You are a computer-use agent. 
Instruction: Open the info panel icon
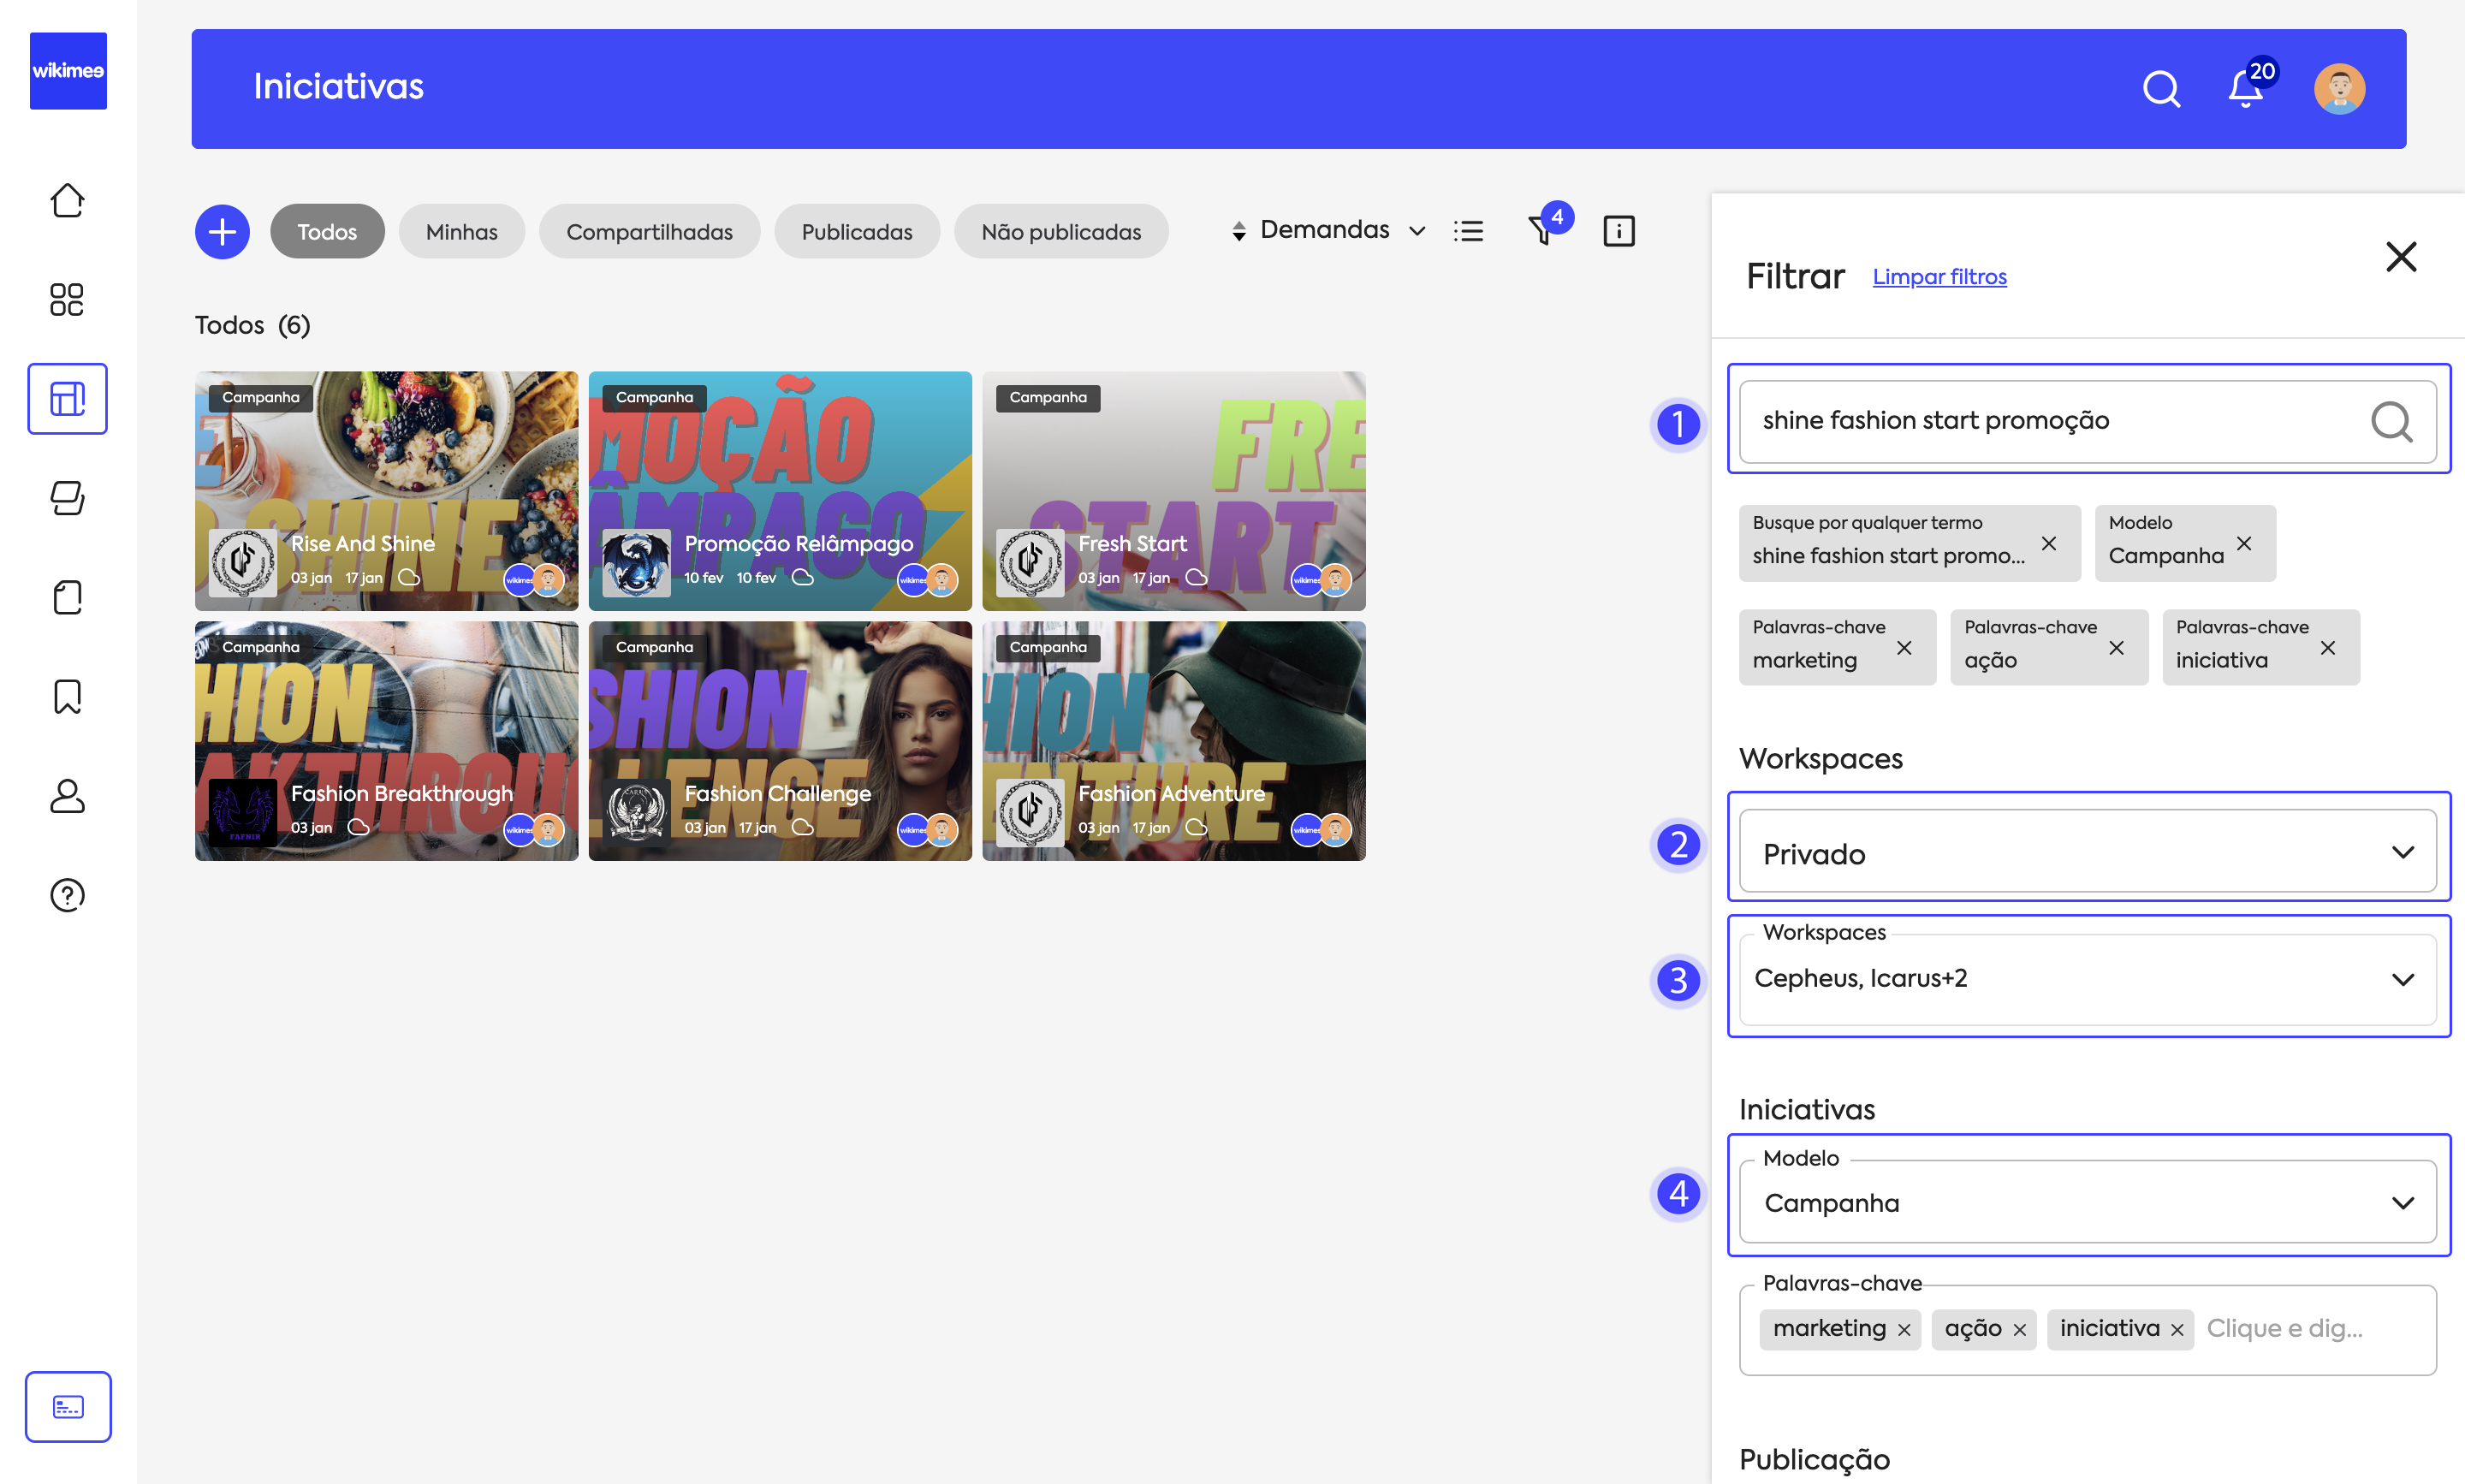tap(1618, 231)
